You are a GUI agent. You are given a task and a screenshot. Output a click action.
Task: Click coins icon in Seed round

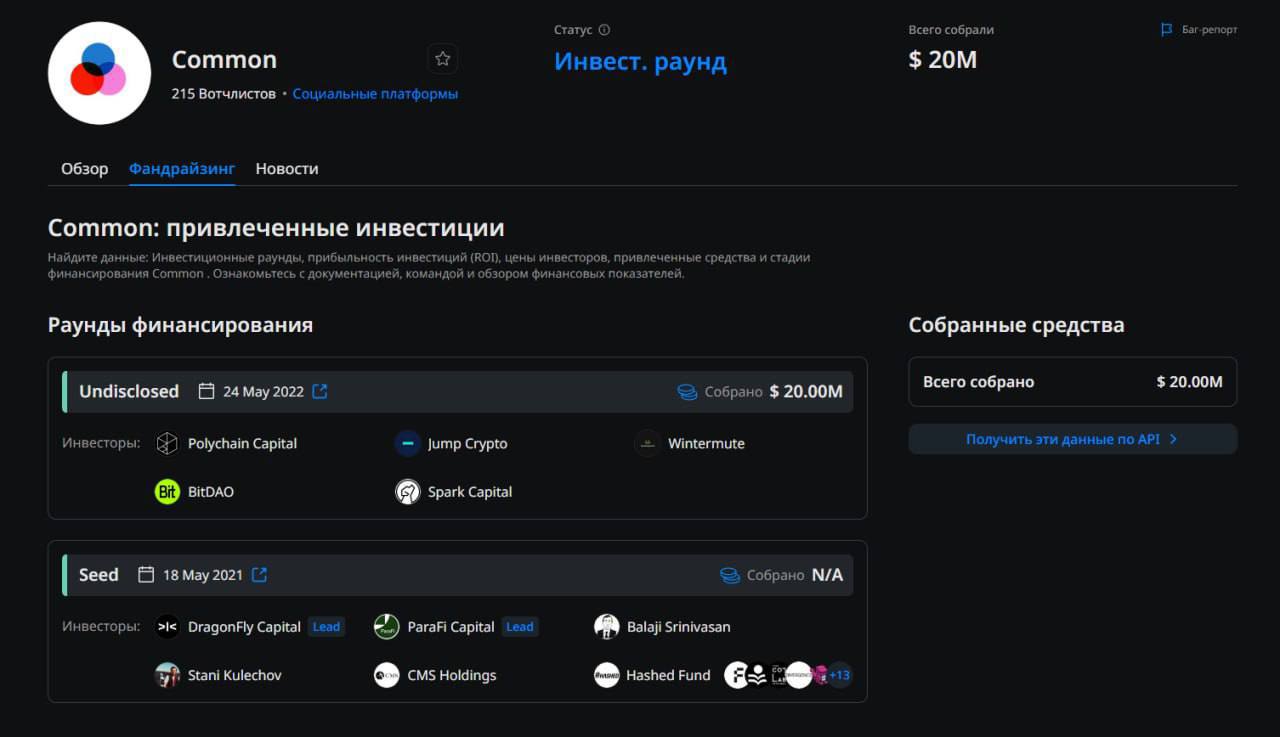[730, 576]
